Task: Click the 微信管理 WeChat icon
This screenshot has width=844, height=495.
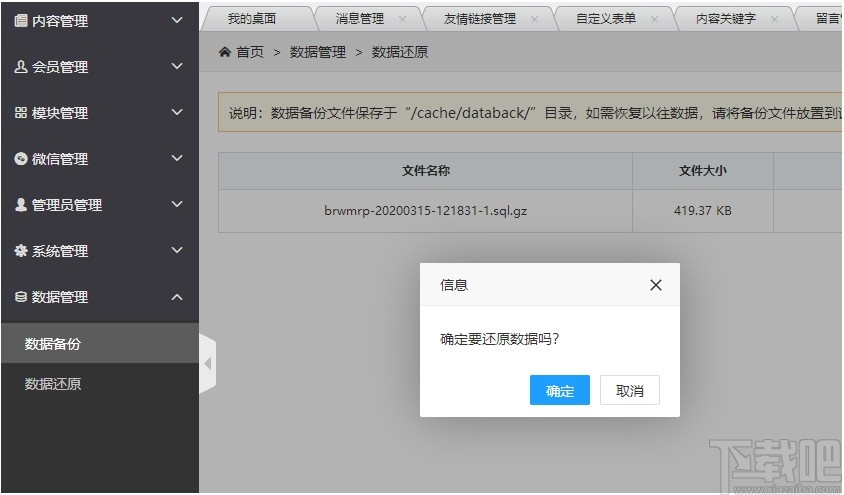Action: click(x=20, y=159)
